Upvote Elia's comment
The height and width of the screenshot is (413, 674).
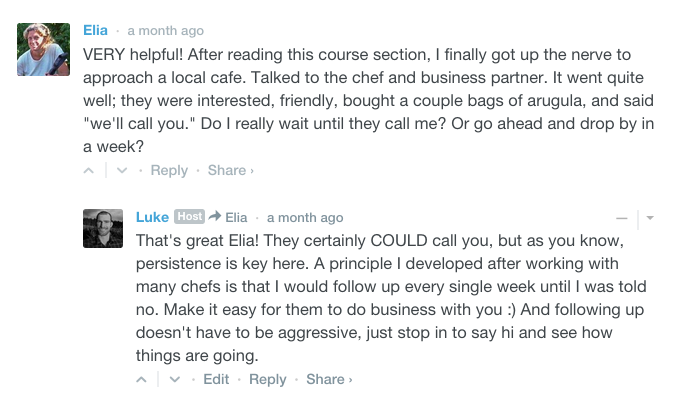click(89, 171)
